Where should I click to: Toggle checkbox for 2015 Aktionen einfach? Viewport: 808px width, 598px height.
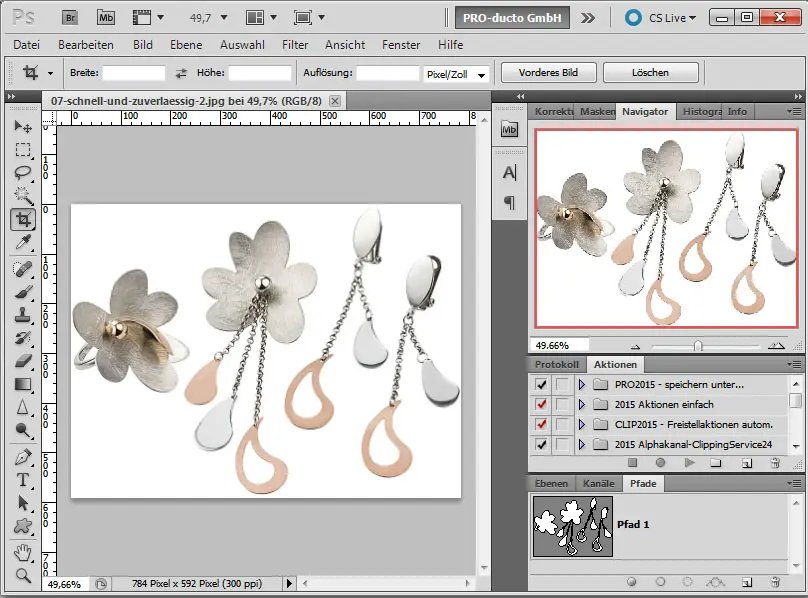(542, 404)
